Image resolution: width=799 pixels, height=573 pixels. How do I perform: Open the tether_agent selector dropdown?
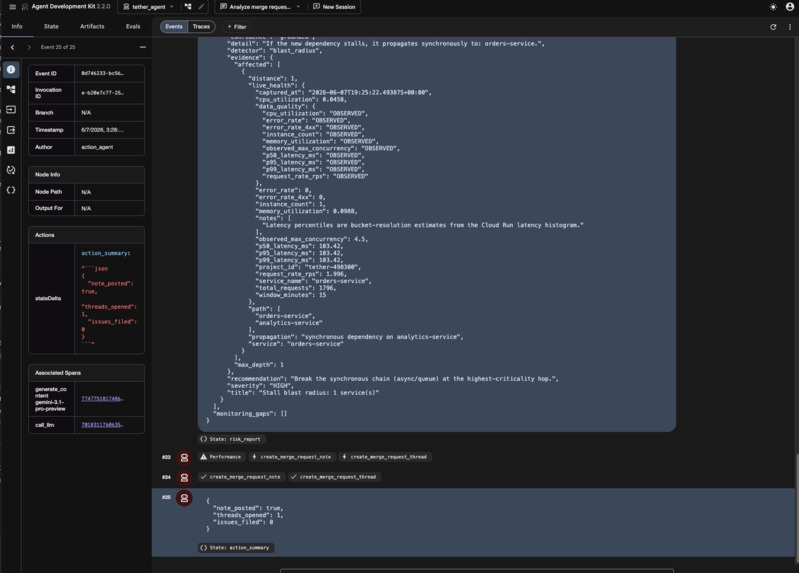point(149,7)
